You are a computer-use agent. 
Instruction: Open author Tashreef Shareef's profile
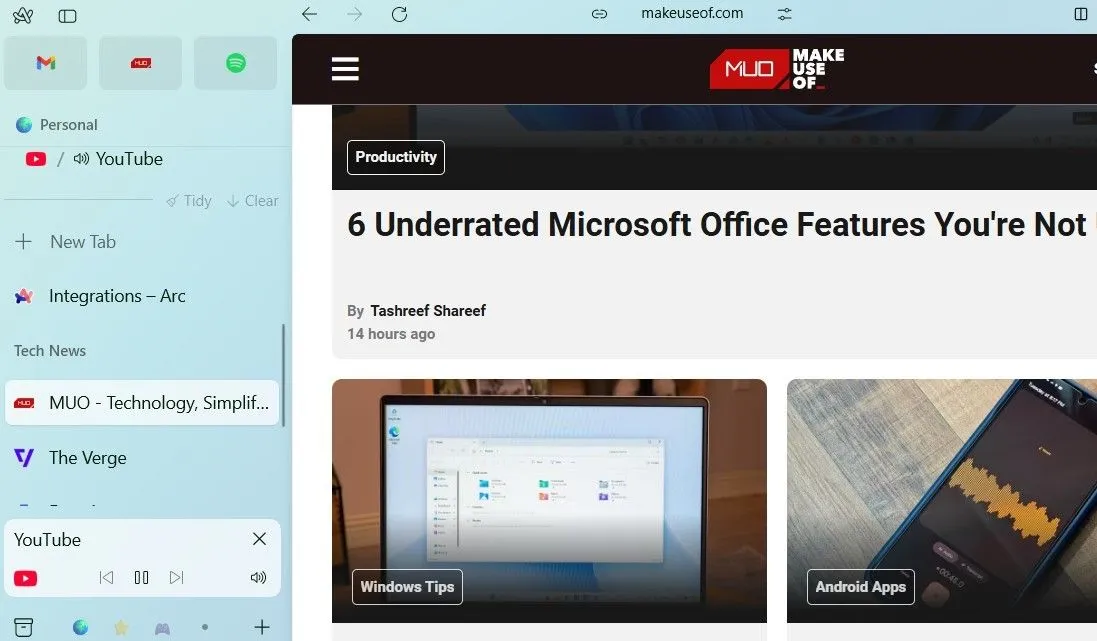click(427, 311)
